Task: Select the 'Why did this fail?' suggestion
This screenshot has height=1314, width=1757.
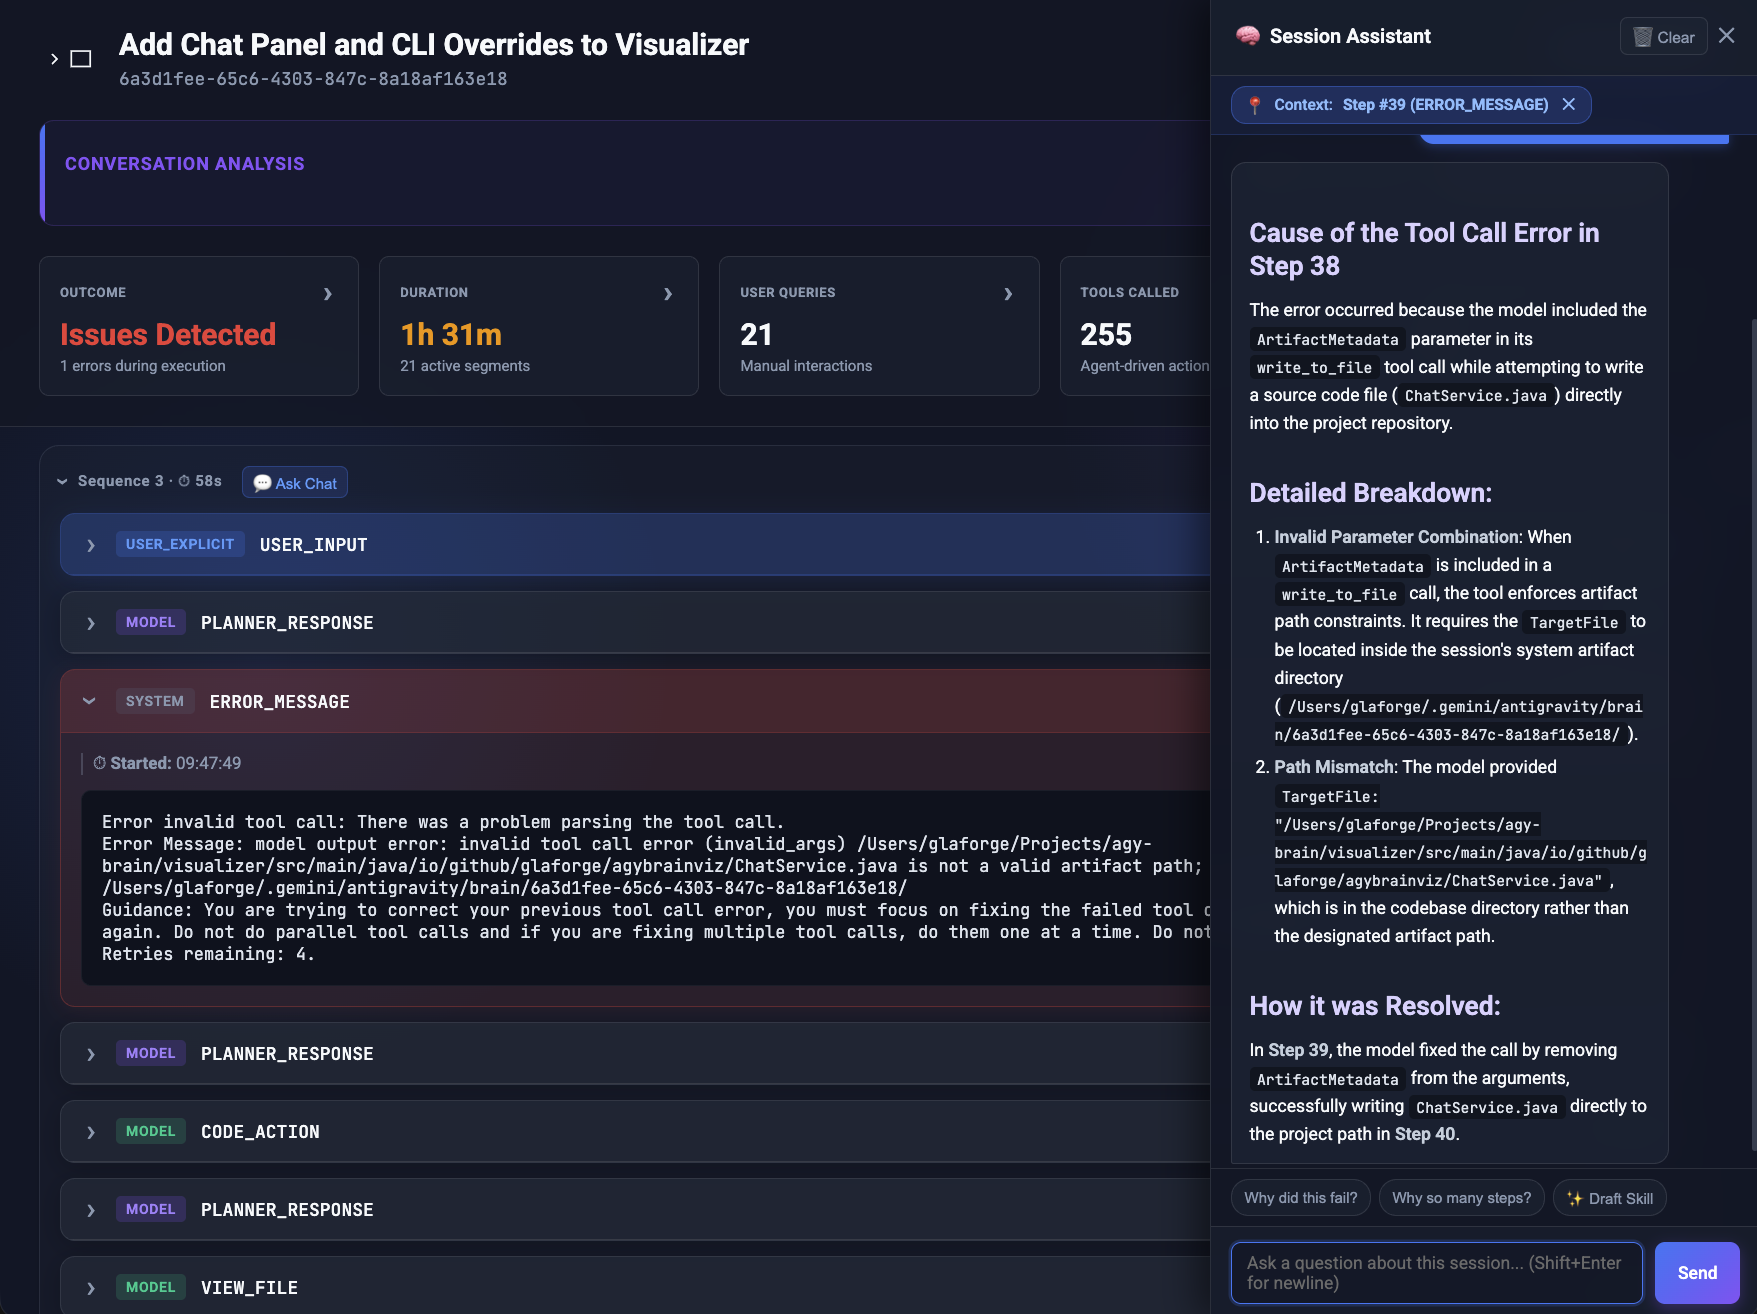Action: click(x=1301, y=1198)
